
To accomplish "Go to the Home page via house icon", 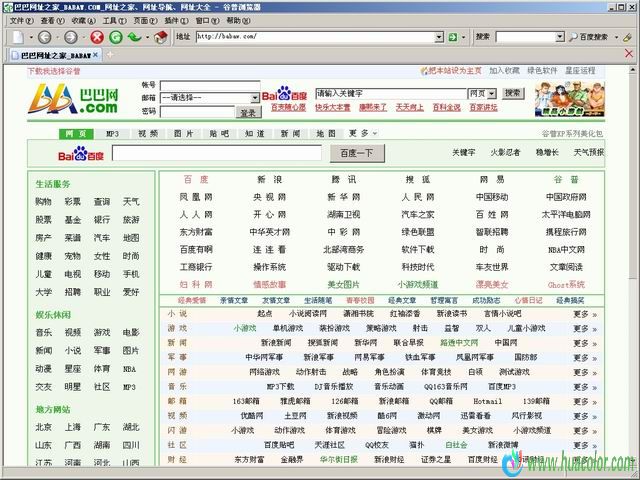I will (x=161, y=37).
